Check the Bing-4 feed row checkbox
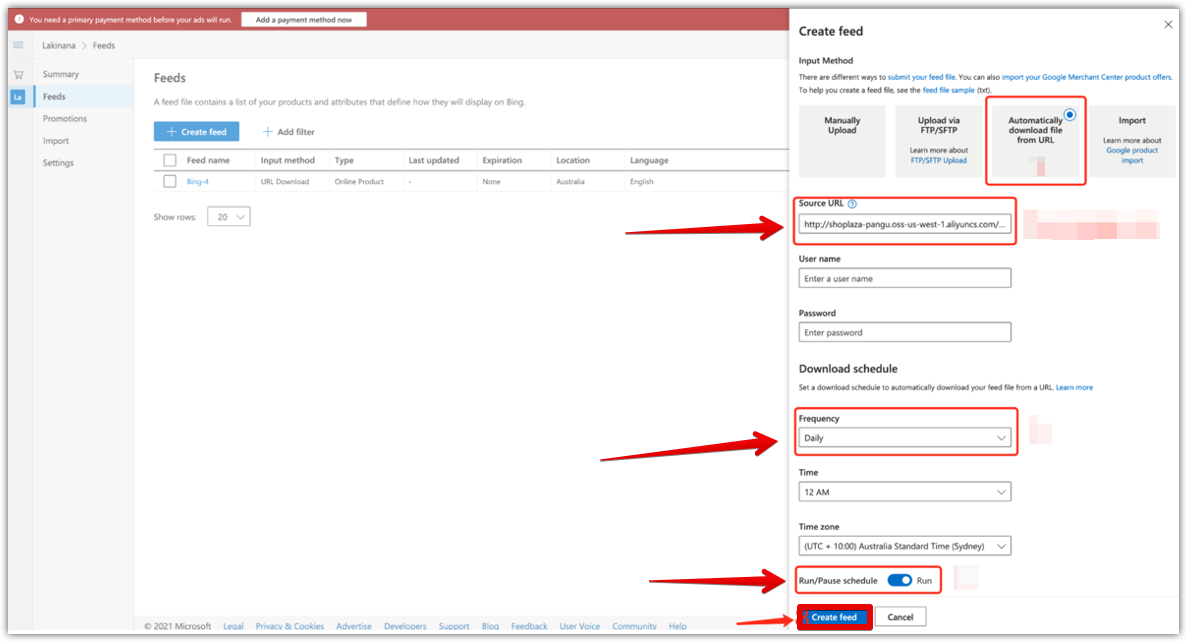 point(170,182)
